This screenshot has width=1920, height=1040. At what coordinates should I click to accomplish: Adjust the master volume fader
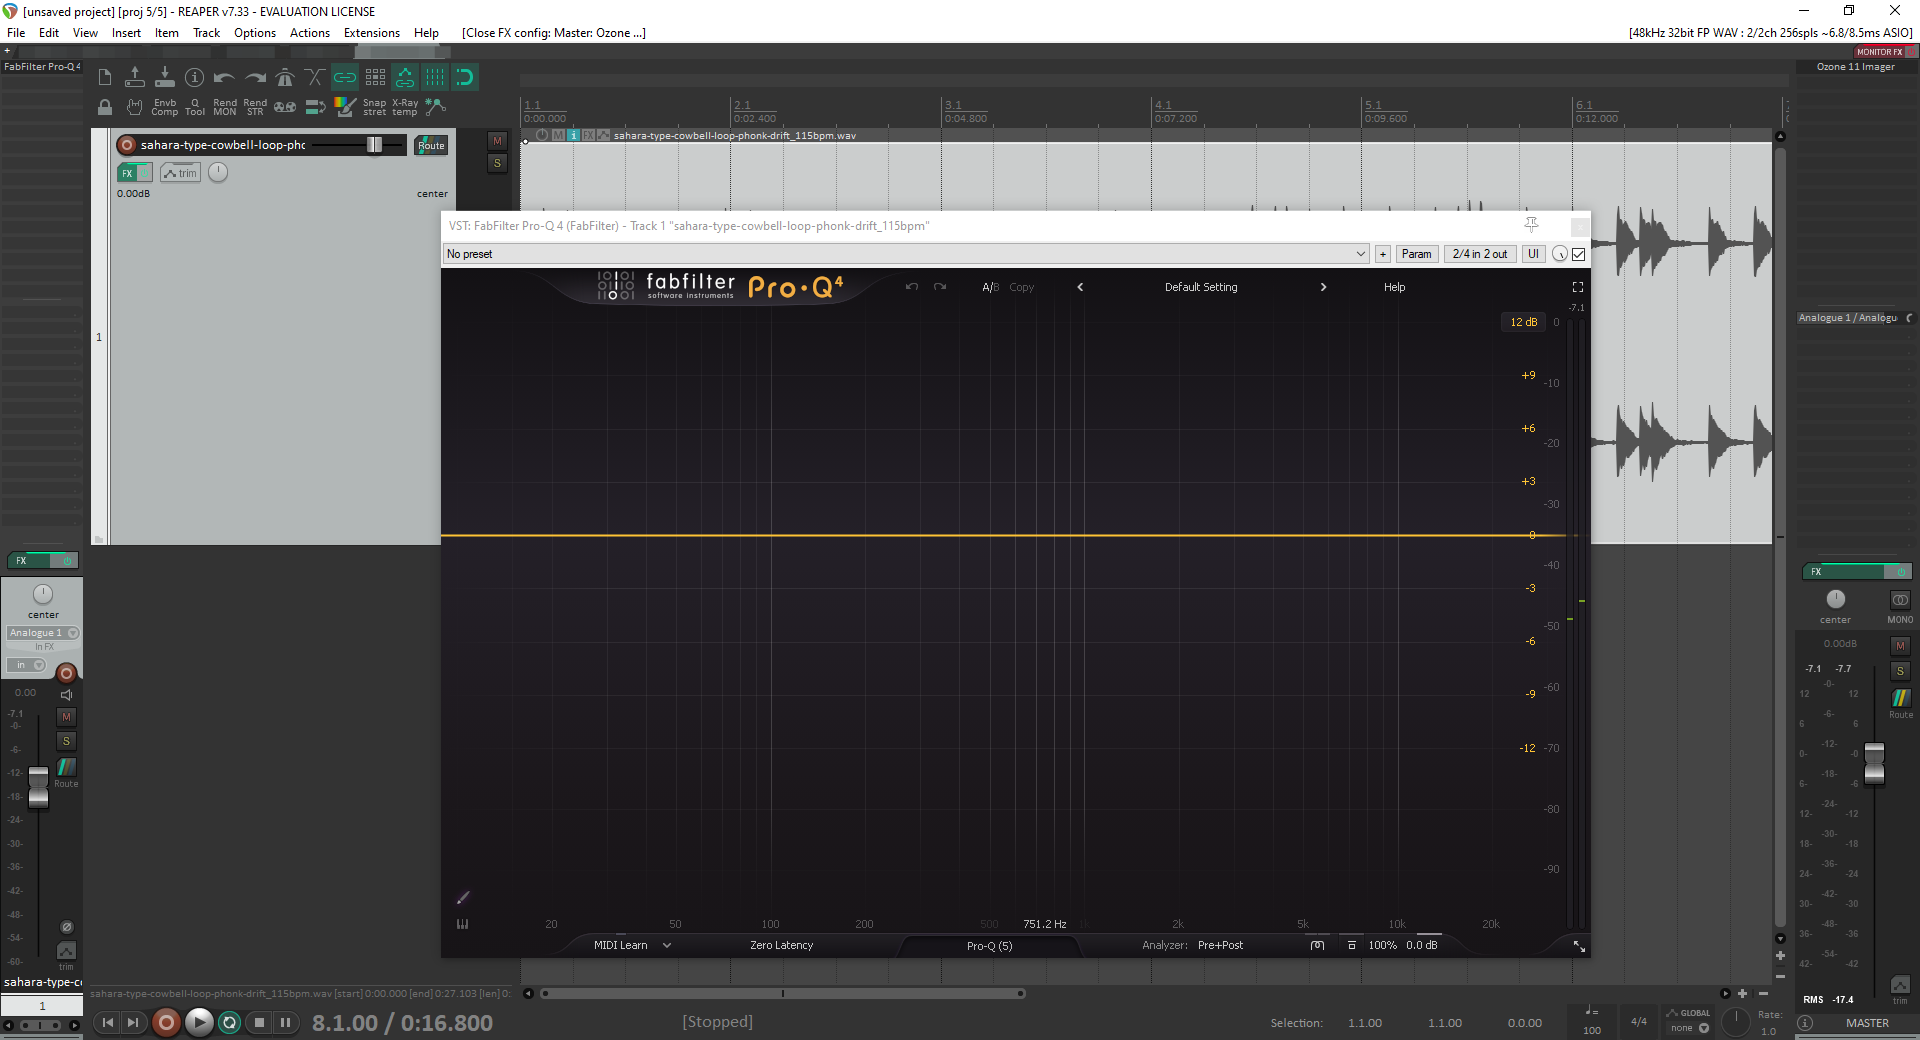tap(1874, 764)
